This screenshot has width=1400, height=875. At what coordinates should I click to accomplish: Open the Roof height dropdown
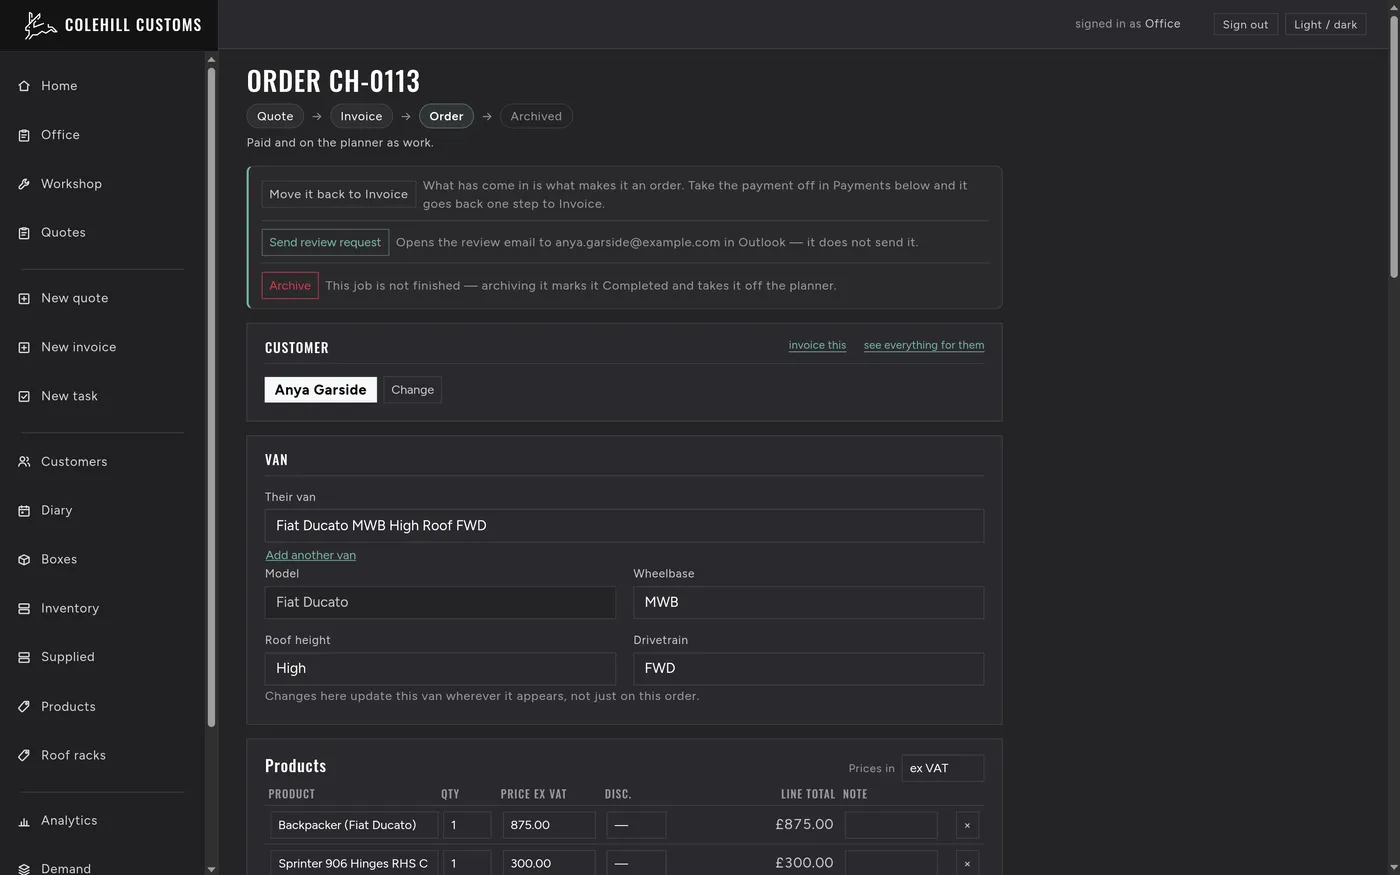pyautogui.click(x=440, y=668)
